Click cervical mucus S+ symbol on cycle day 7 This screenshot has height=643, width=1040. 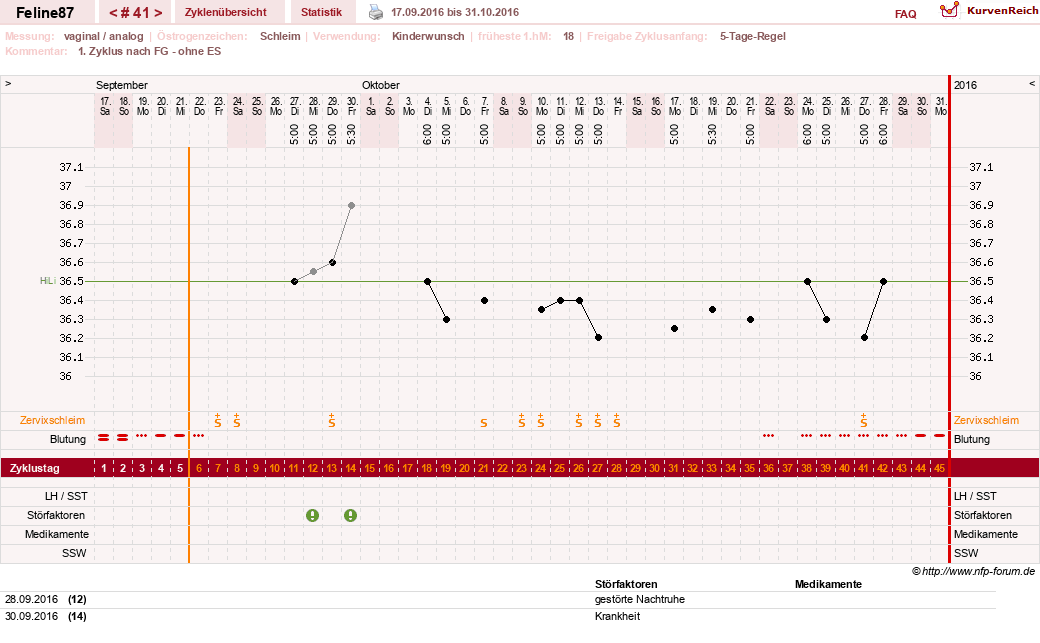tap(218, 420)
